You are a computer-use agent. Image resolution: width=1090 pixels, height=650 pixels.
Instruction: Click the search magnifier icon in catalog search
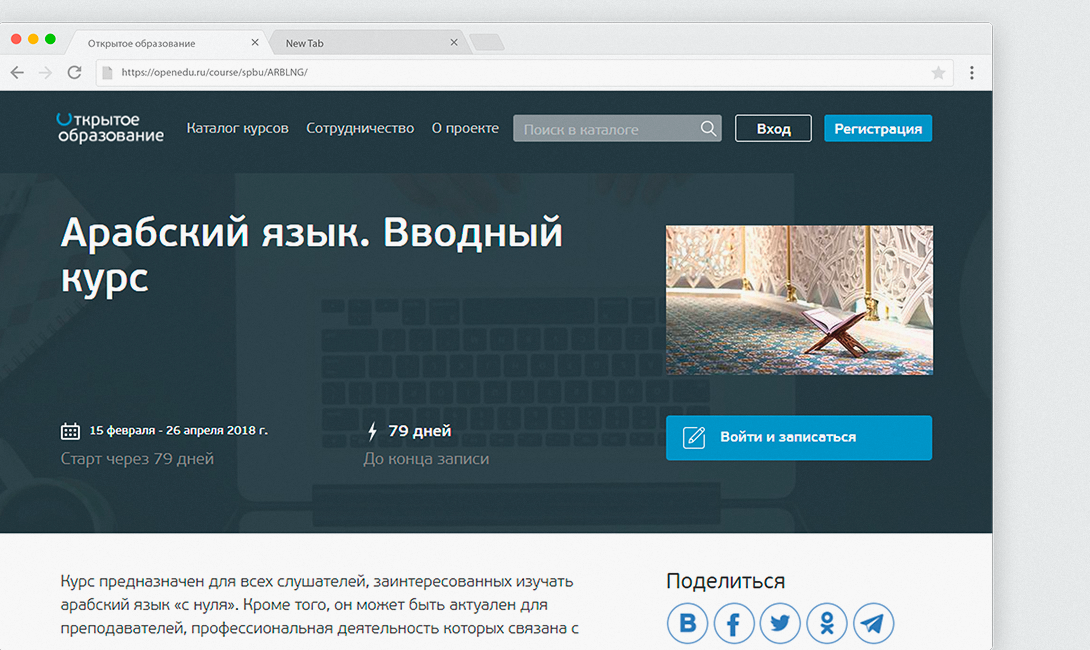point(708,129)
